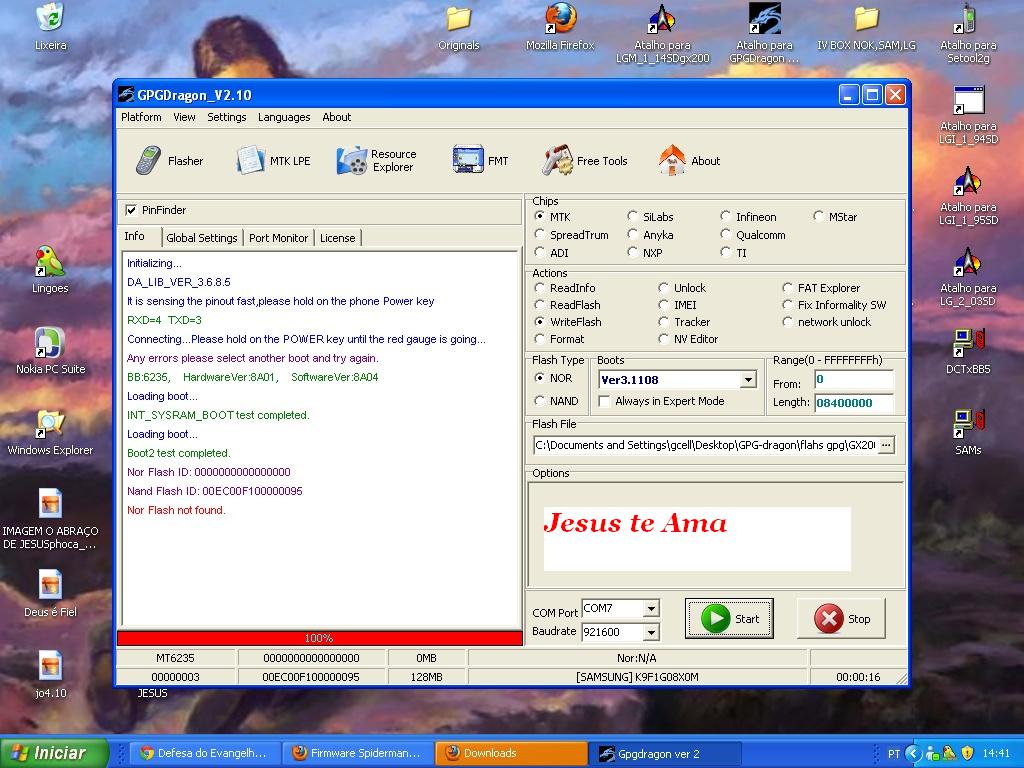The width and height of the screenshot is (1024, 768).
Task: Open the IMAGEM O ABRAÇO DE JESUS file
Action: pyautogui.click(x=50, y=519)
